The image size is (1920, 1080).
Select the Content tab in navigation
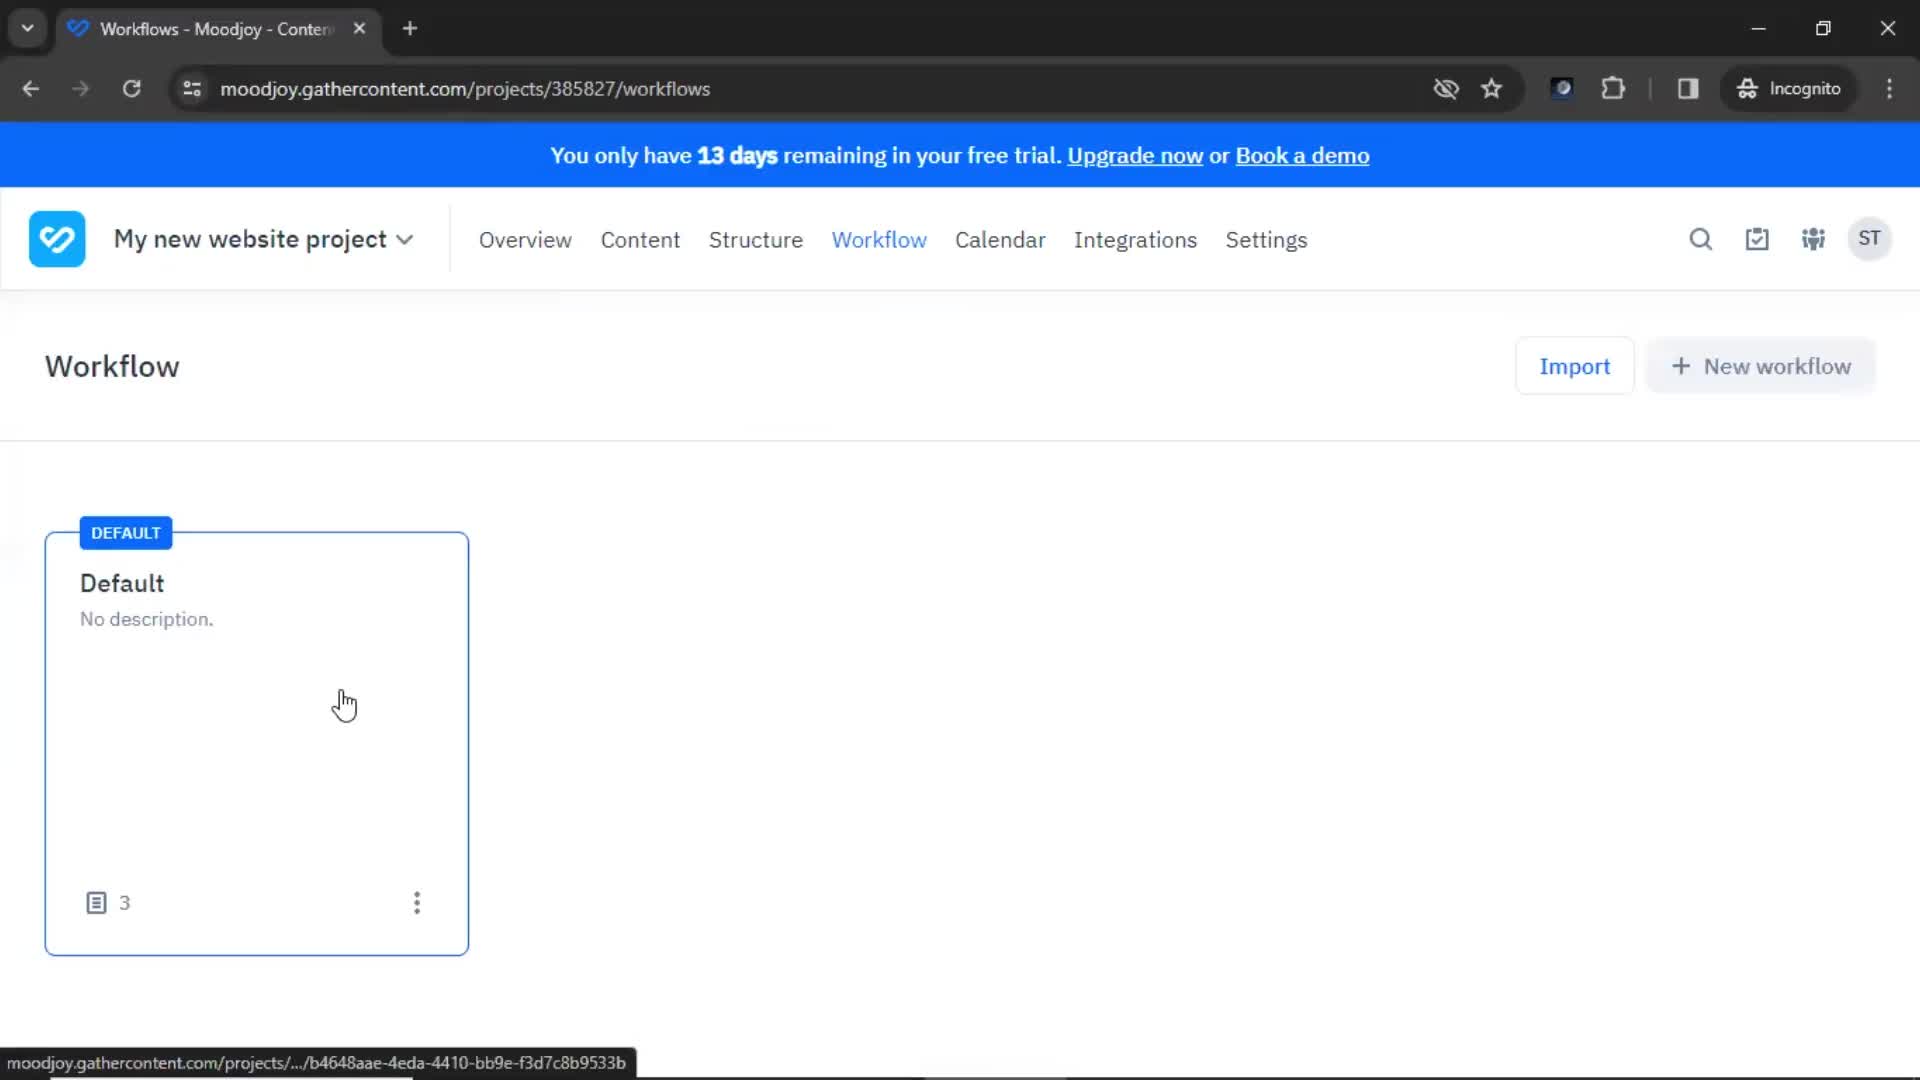click(638, 239)
